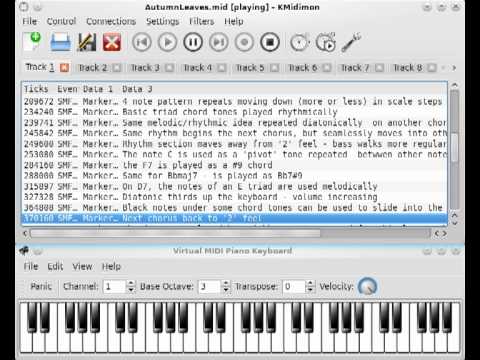Adjust the Velocity dial knob
This screenshot has height=360, width=480.
pyautogui.click(x=367, y=286)
